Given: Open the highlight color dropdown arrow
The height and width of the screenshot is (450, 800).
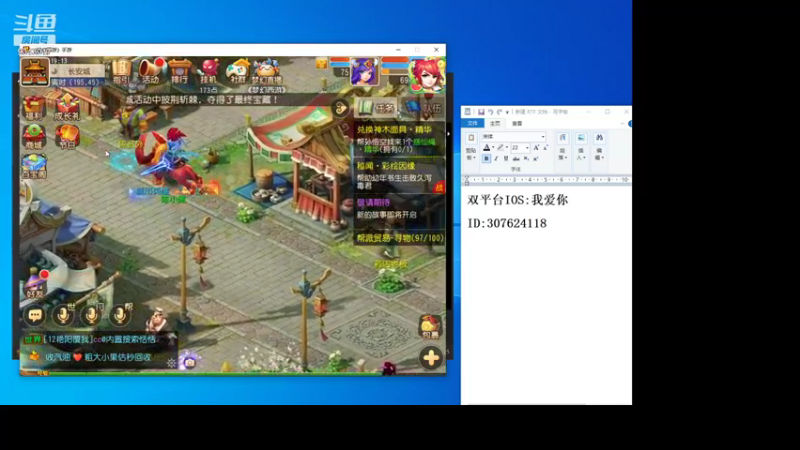Looking at the screenshot, I should (x=507, y=147).
